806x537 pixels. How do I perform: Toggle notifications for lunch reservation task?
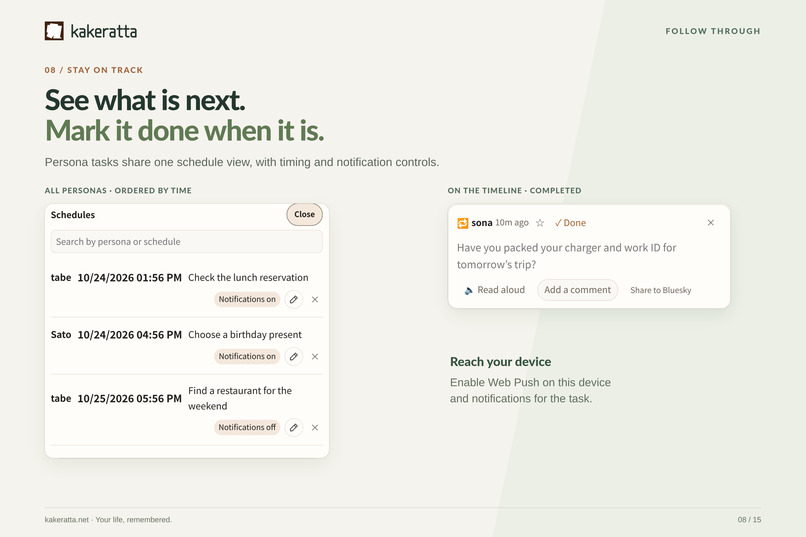point(247,299)
